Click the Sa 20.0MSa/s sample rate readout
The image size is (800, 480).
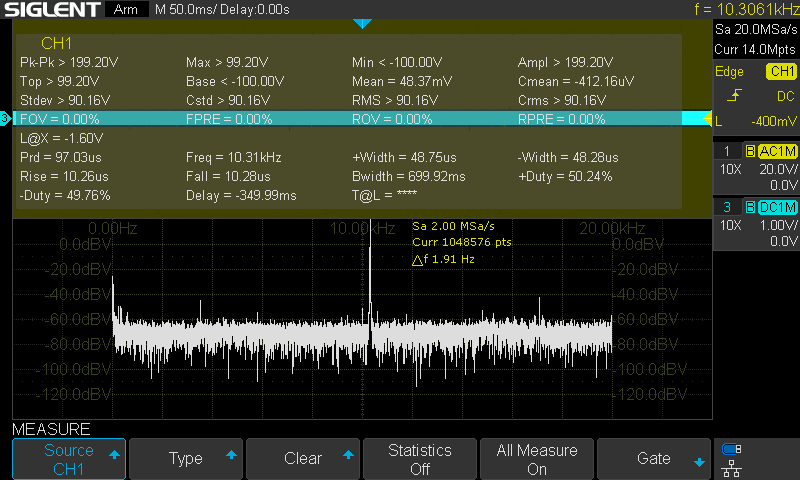tap(756, 30)
